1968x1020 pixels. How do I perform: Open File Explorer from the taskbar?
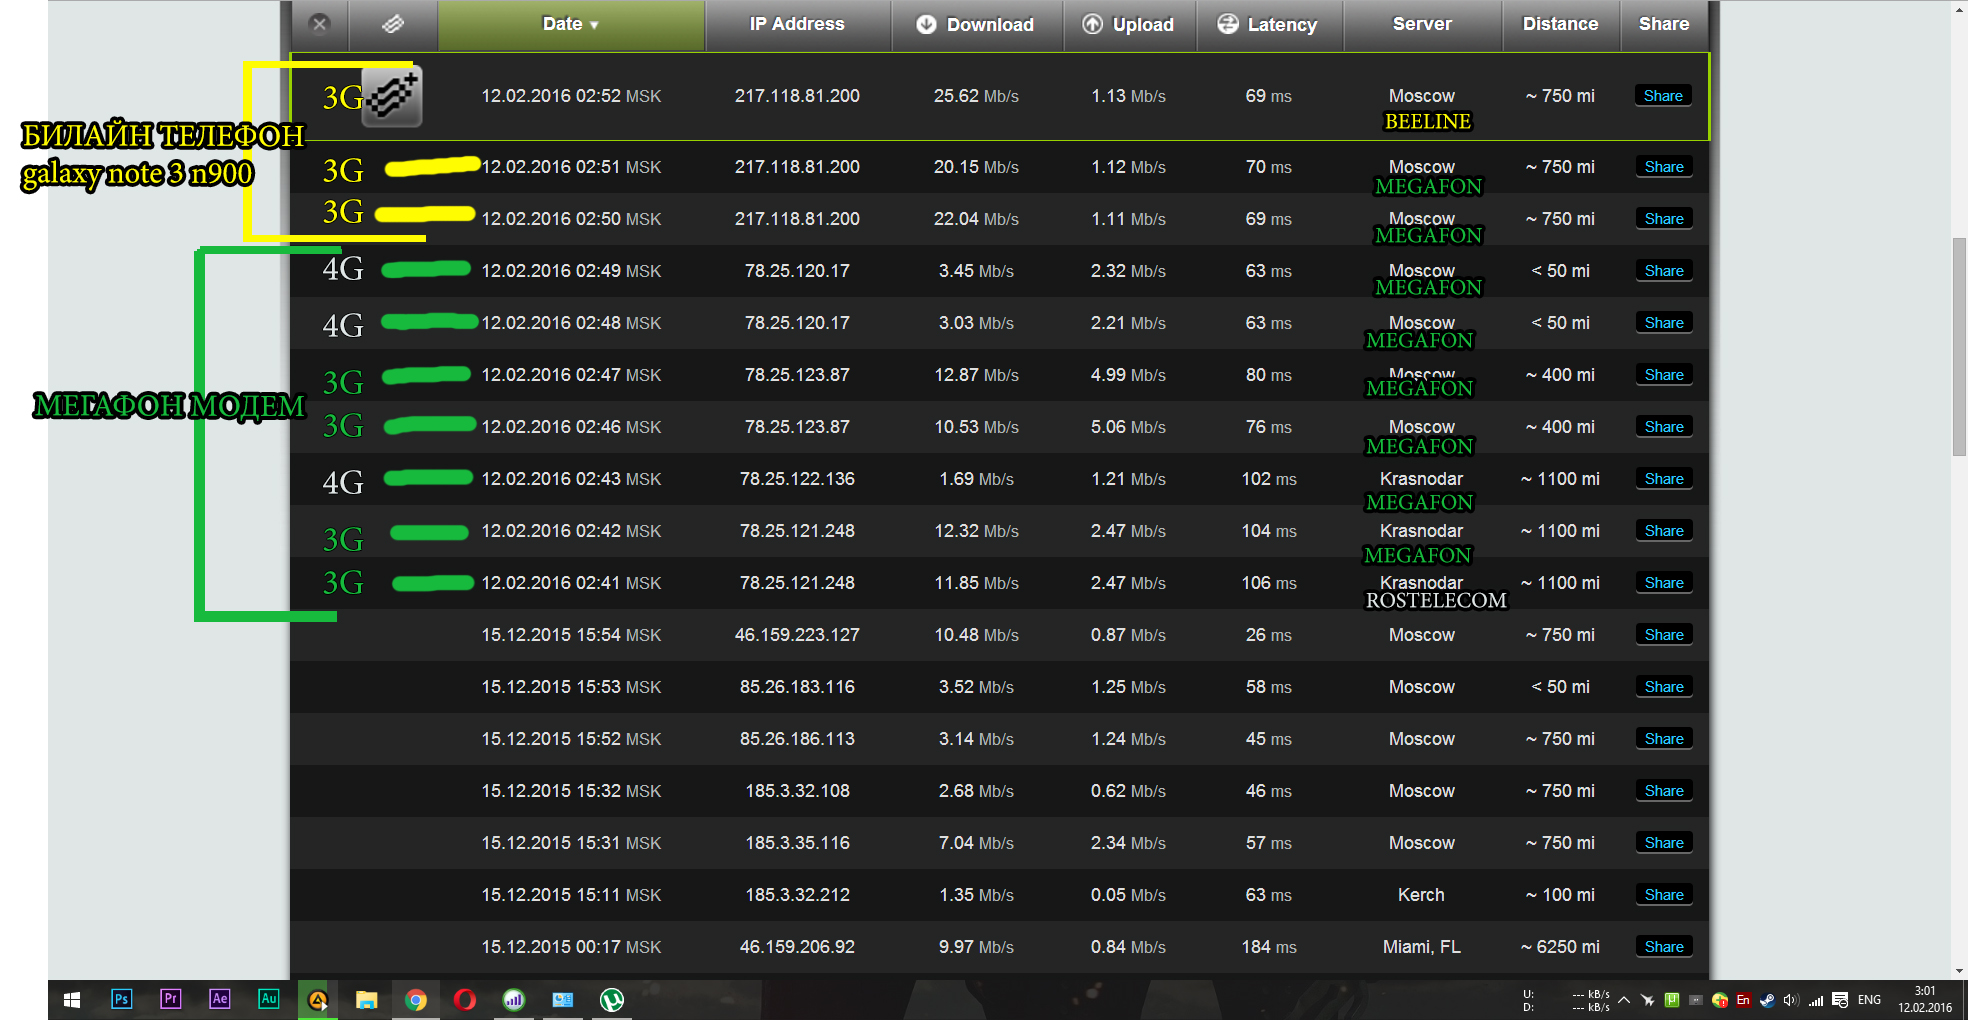pos(367,1000)
